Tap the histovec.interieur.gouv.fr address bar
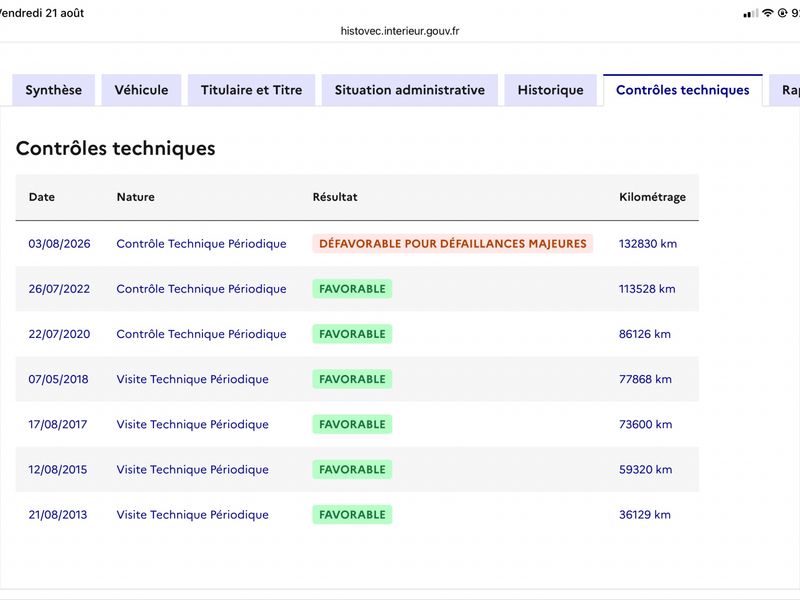The image size is (800, 600). click(x=400, y=31)
